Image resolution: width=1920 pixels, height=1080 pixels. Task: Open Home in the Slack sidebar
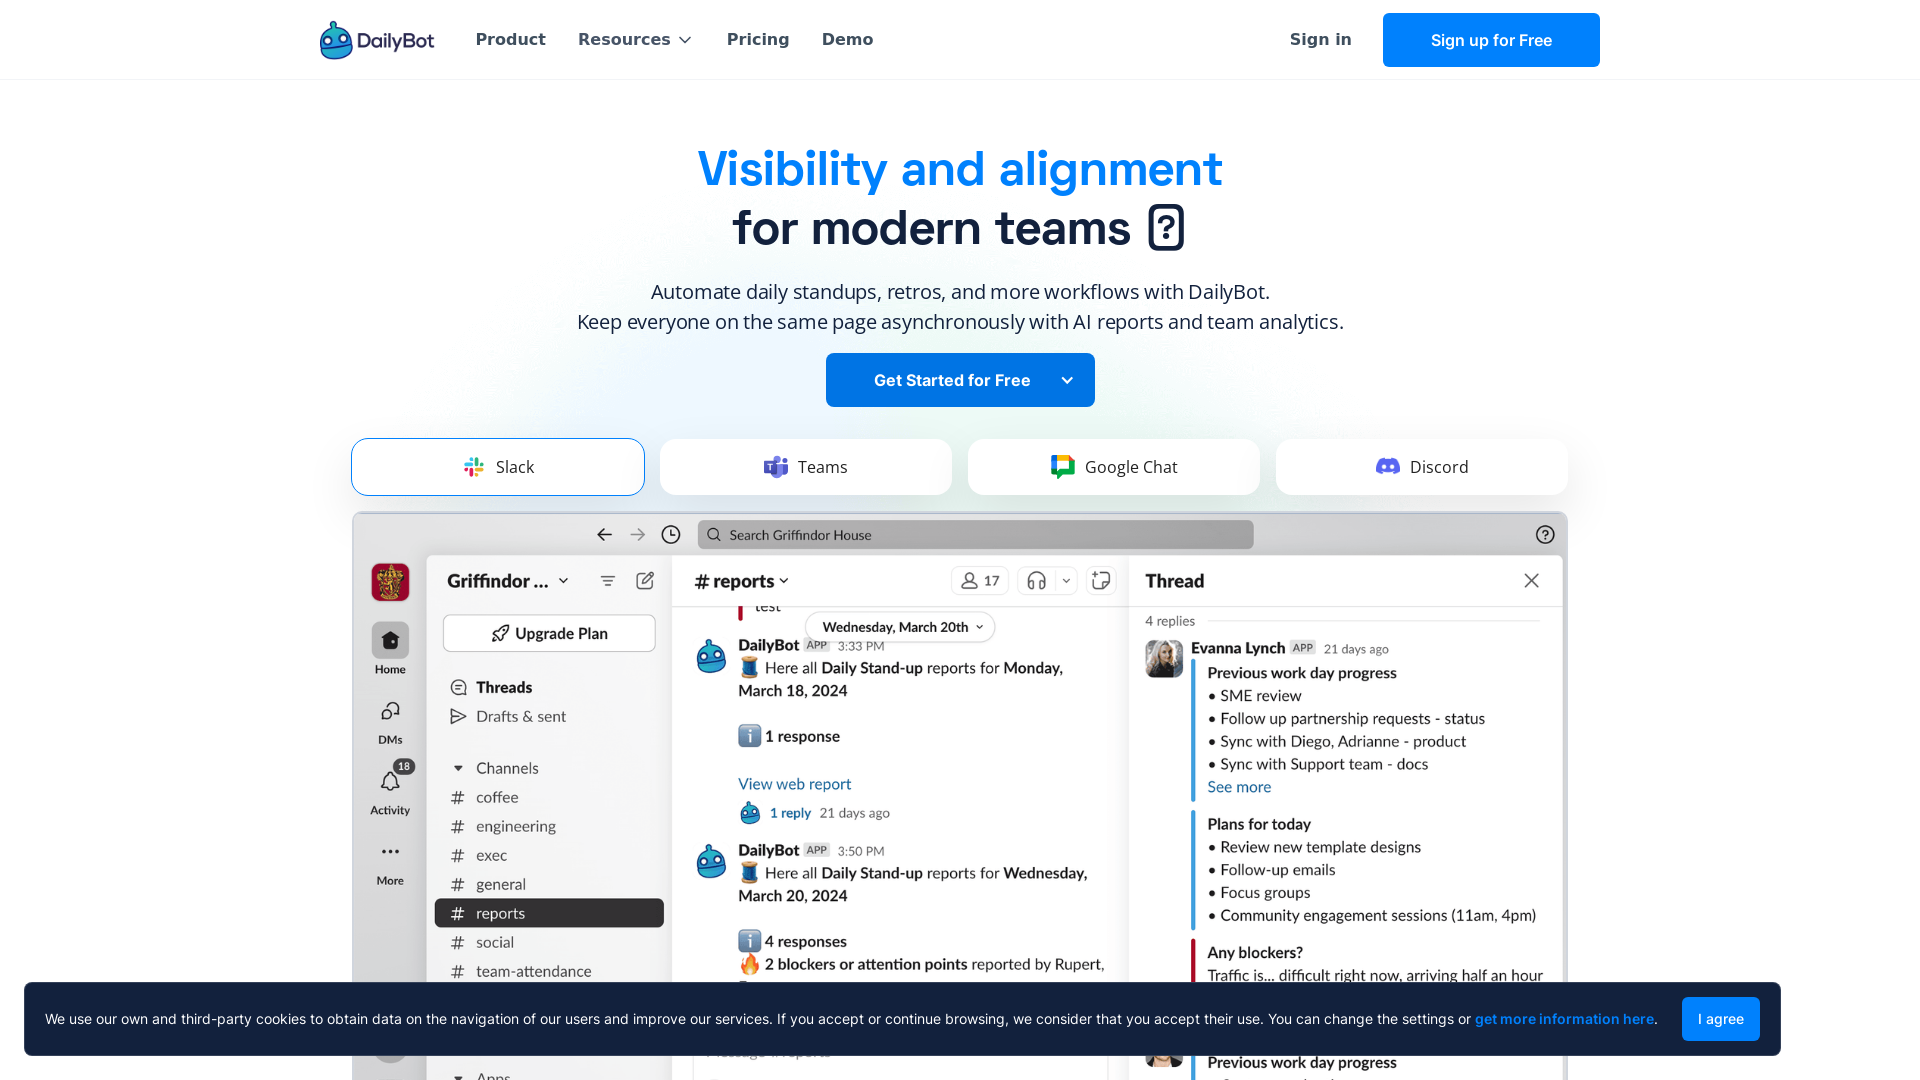pos(390,649)
